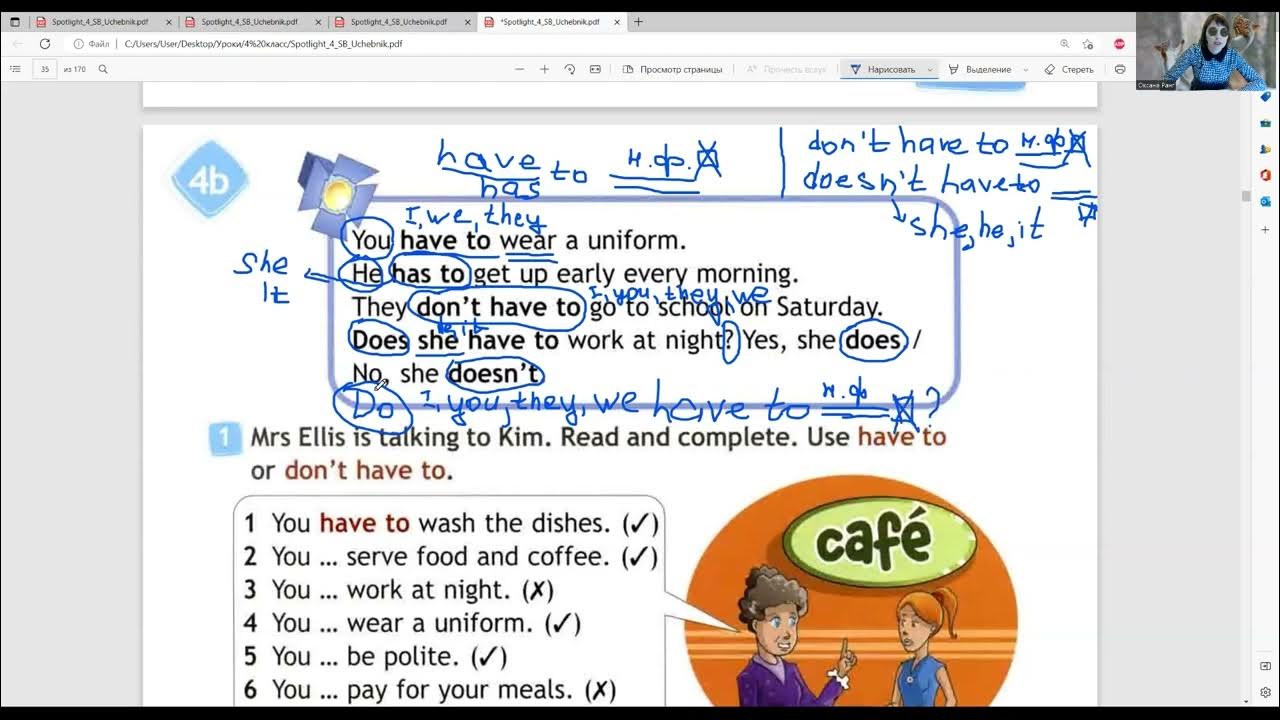This screenshot has height=720, width=1280.
Task: Click the 'café' sign text
Action: click(873, 542)
